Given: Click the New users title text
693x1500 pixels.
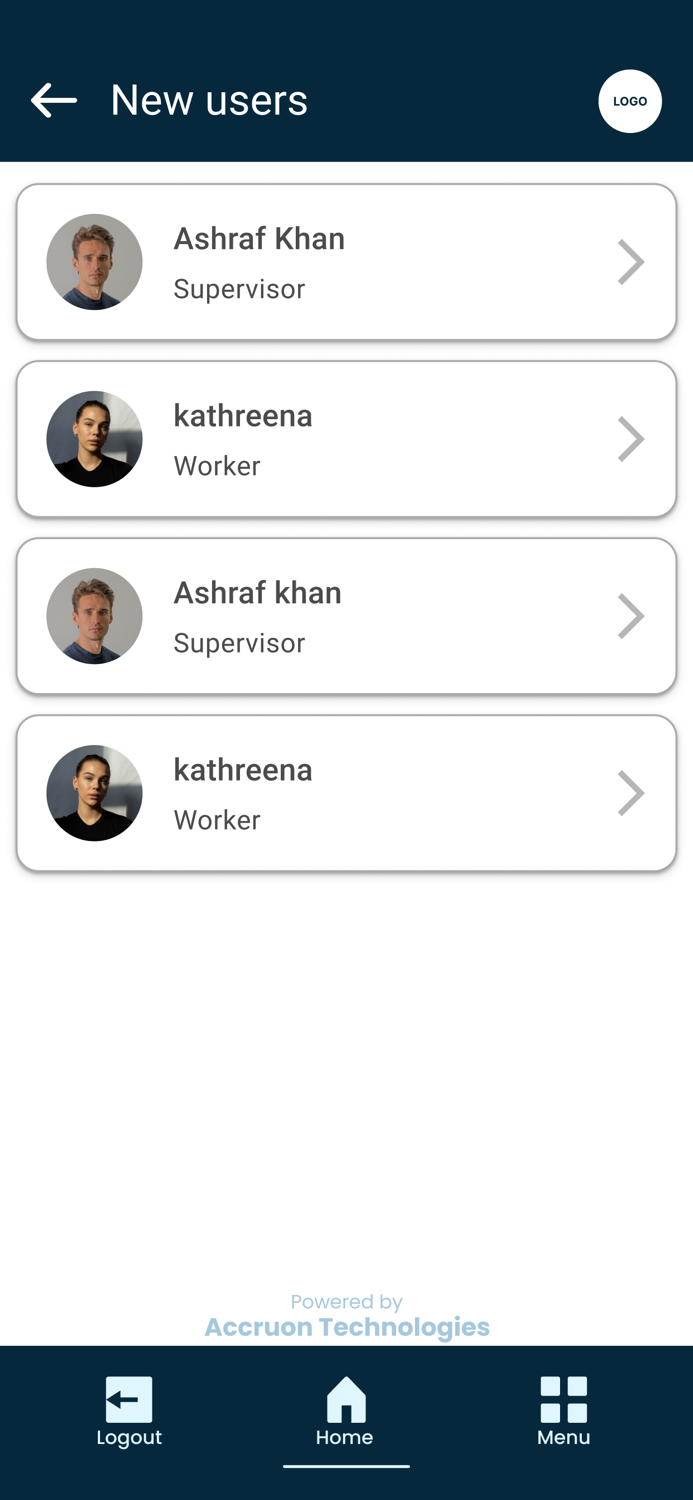Looking at the screenshot, I should click(208, 100).
